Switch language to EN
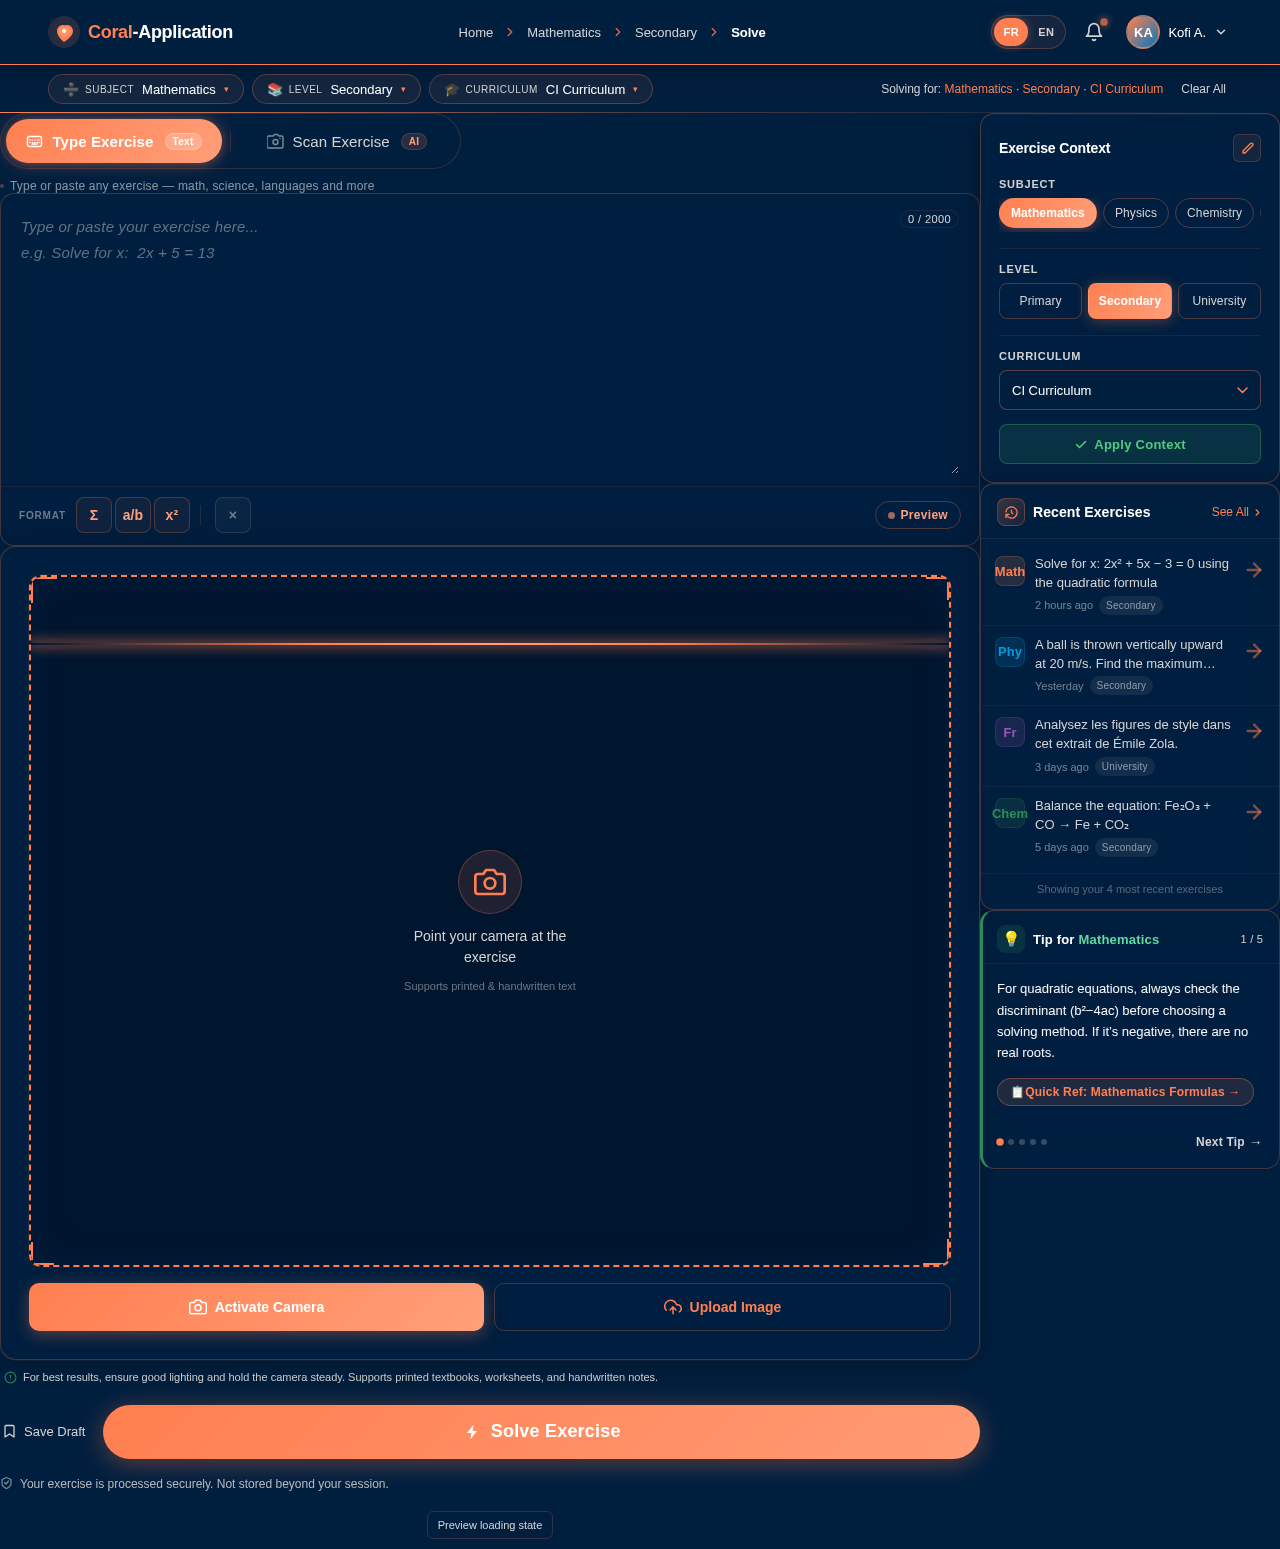Screen dimensions: 1280x1549 pyautogui.click(x=1045, y=32)
